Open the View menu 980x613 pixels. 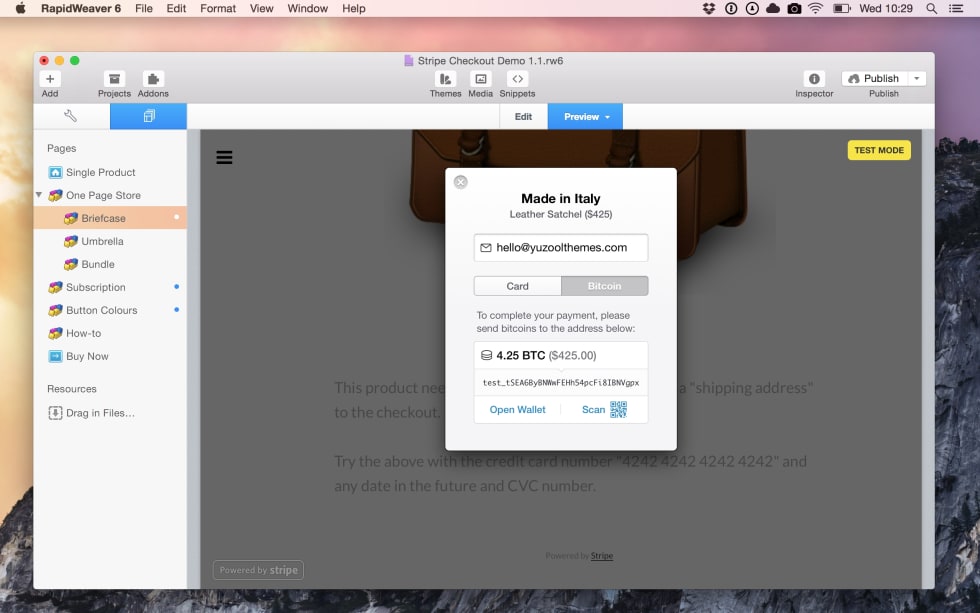[x=261, y=8]
